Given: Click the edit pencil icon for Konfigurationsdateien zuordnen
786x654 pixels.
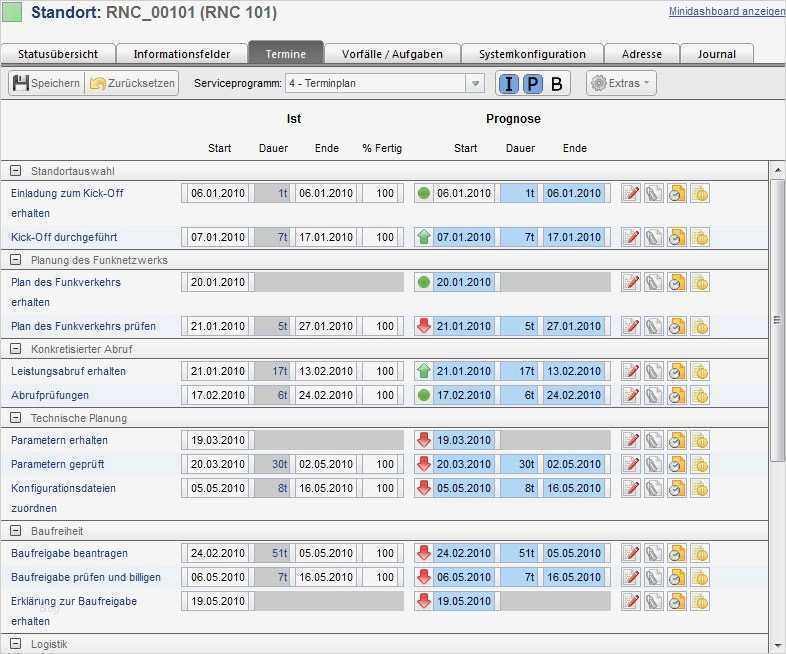Looking at the screenshot, I should click(x=631, y=489).
